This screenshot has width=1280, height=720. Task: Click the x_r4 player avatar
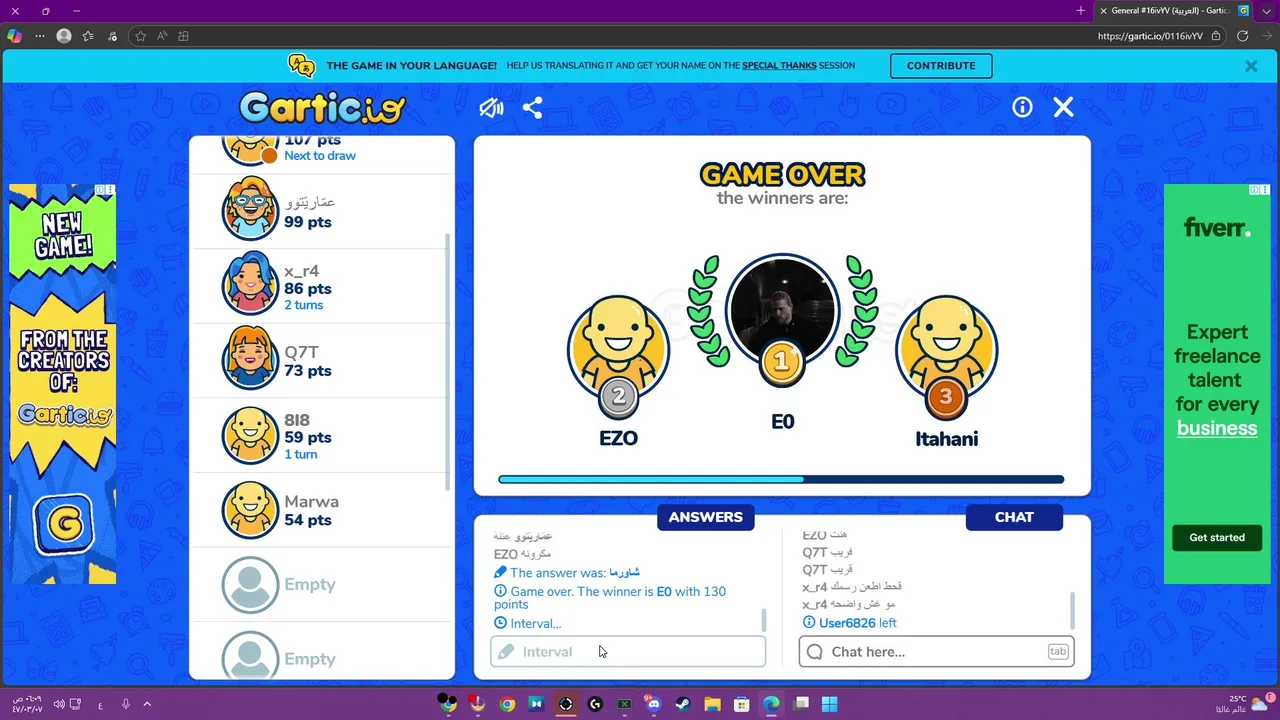[250, 285]
